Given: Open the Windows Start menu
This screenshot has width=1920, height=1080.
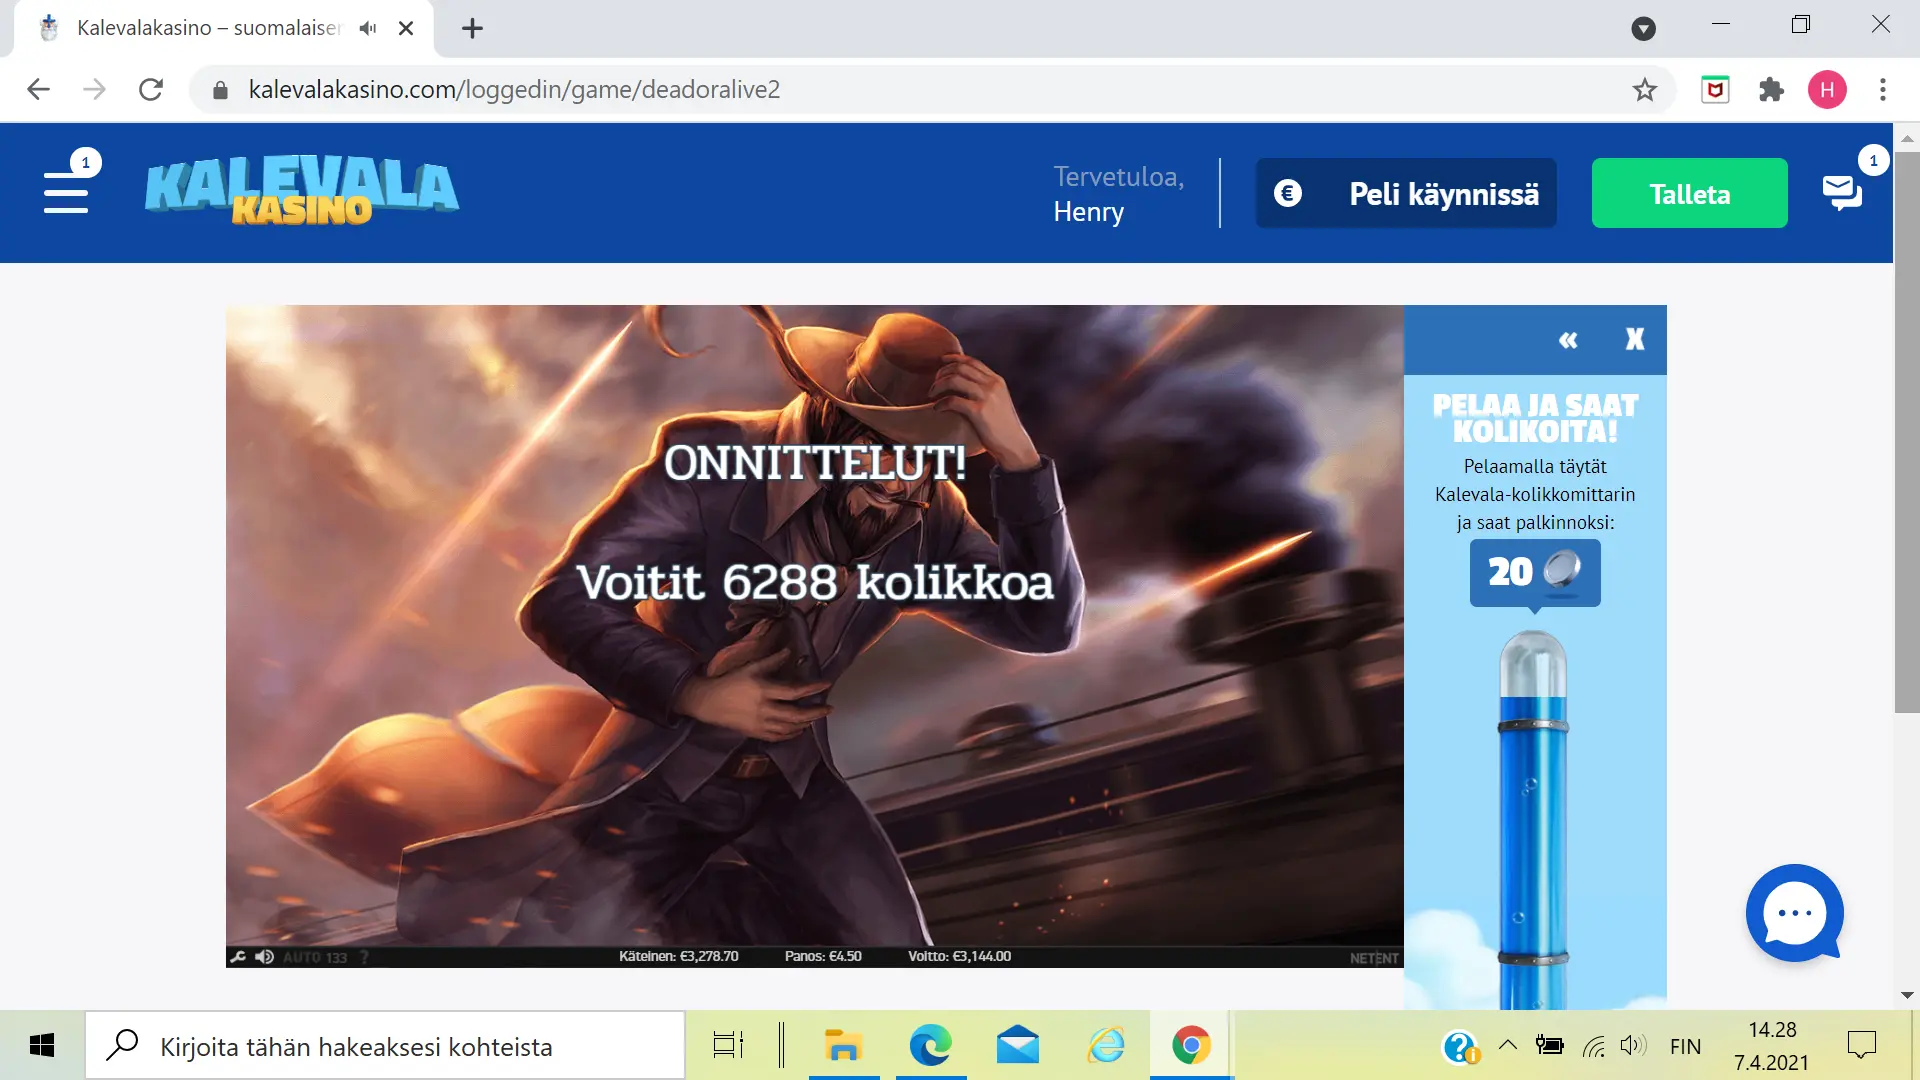Looking at the screenshot, I should click(x=42, y=1046).
